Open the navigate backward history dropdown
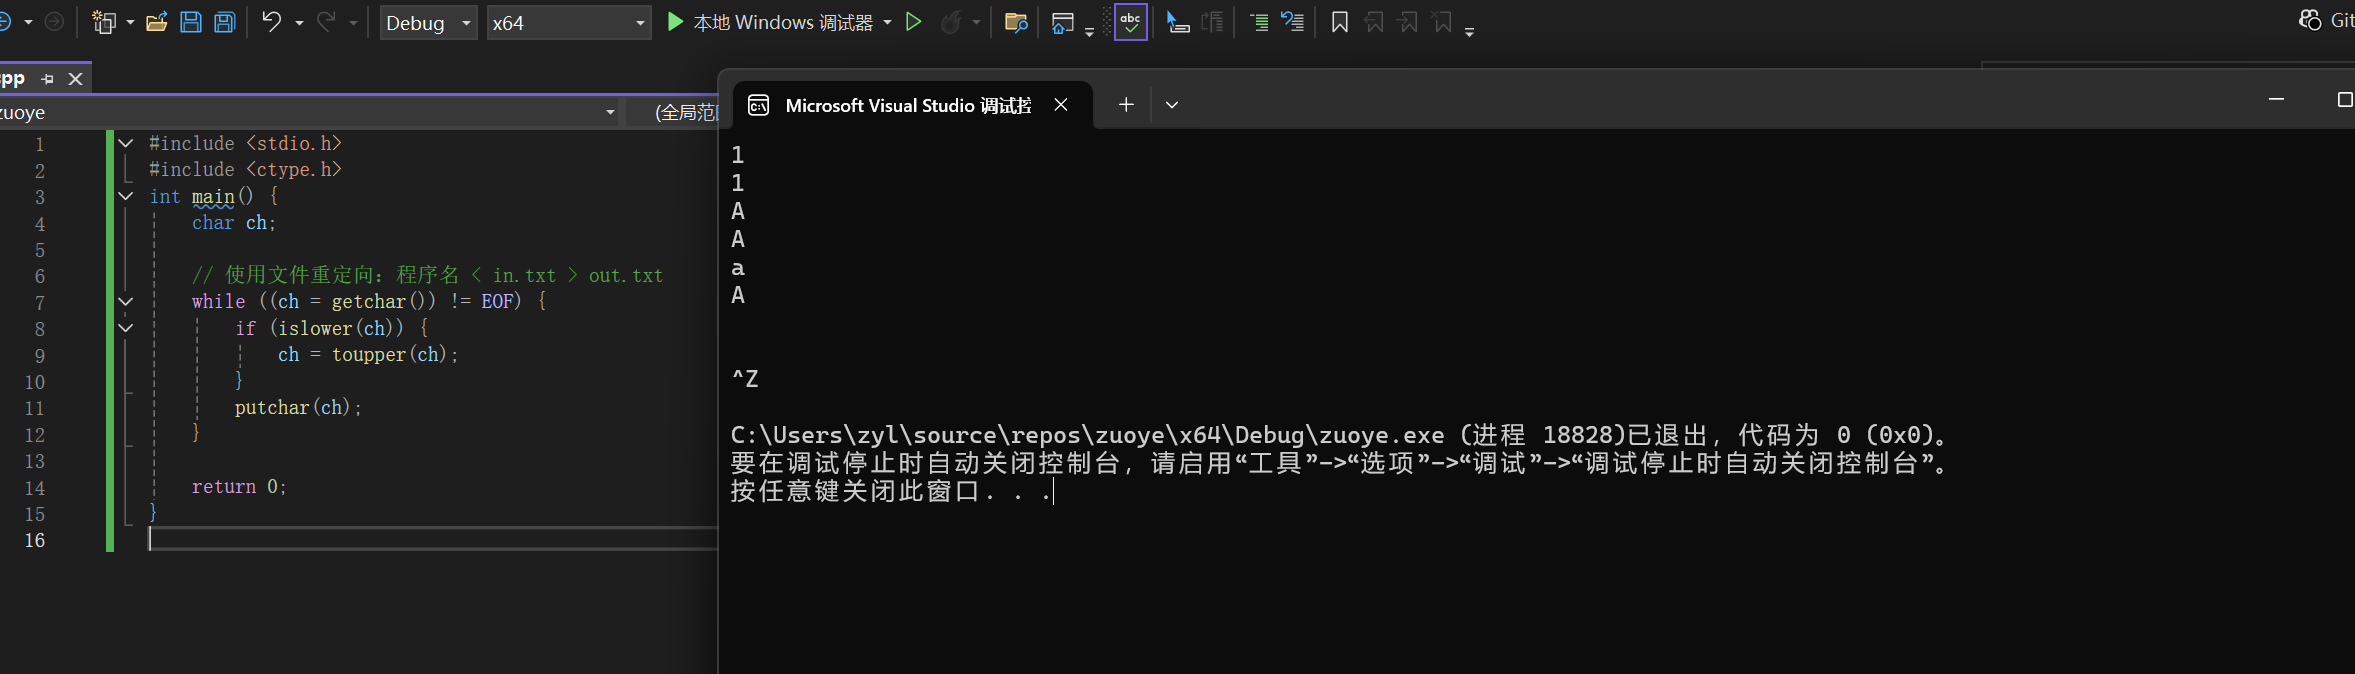 tap(28, 22)
